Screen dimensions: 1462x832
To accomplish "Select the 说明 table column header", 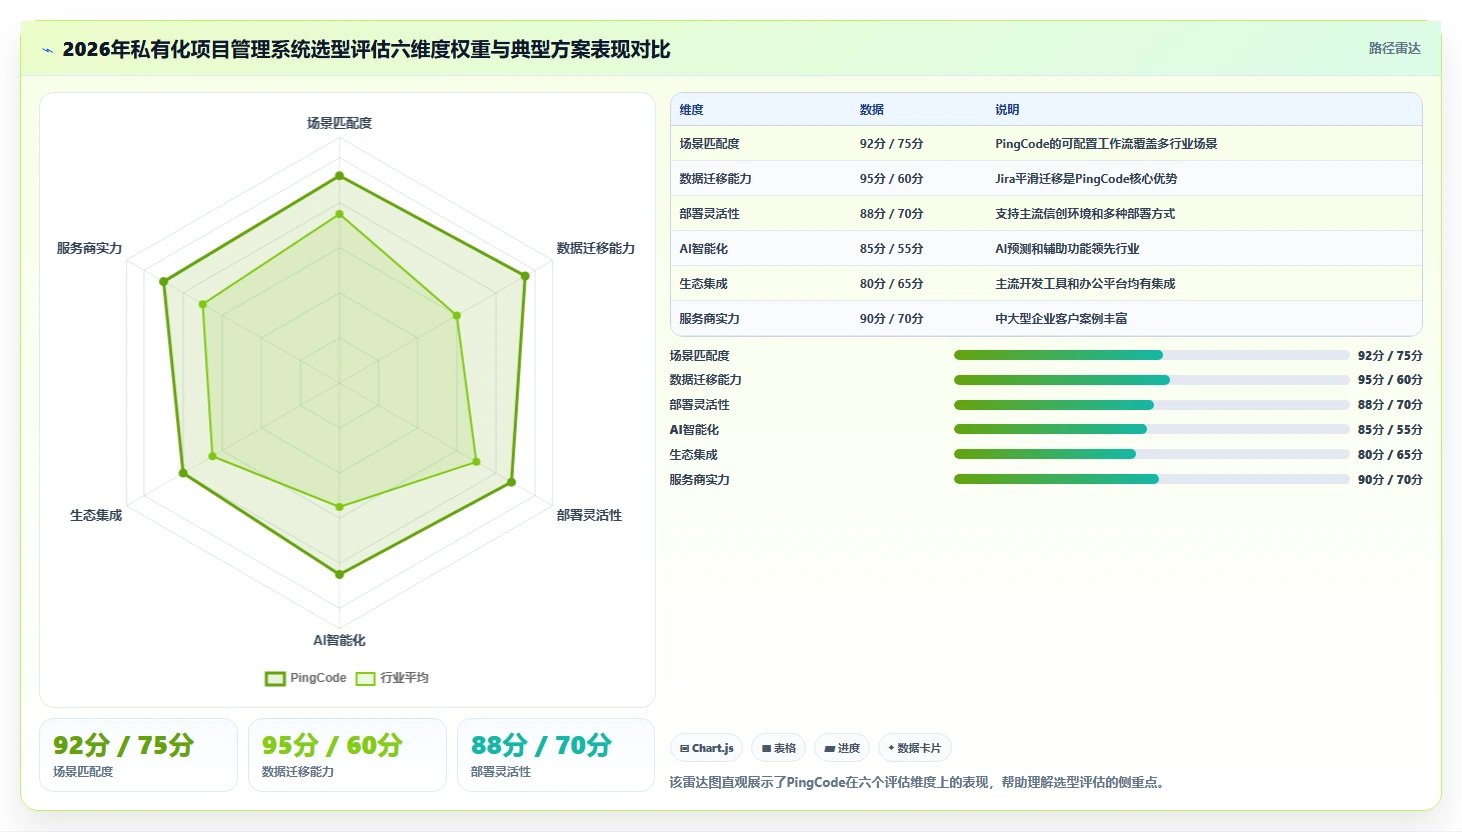I will (x=1006, y=110).
